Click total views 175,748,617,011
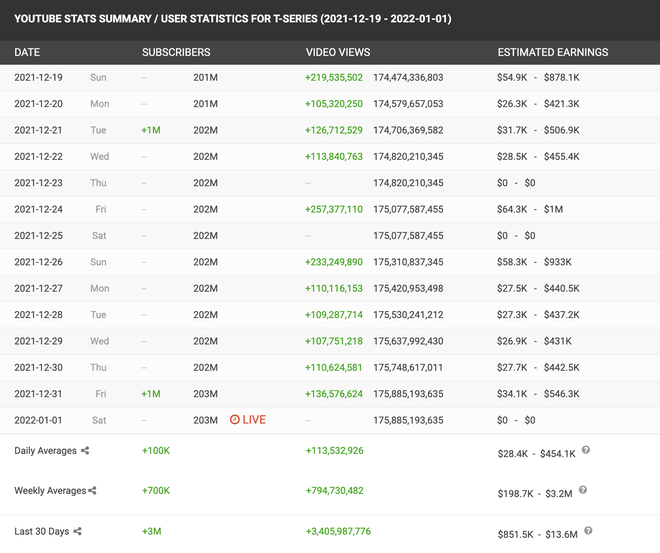 (408, 368)
